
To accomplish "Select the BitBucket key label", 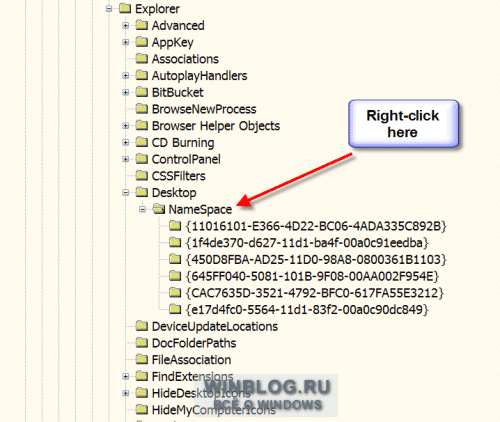I will (x=177, y=92).
